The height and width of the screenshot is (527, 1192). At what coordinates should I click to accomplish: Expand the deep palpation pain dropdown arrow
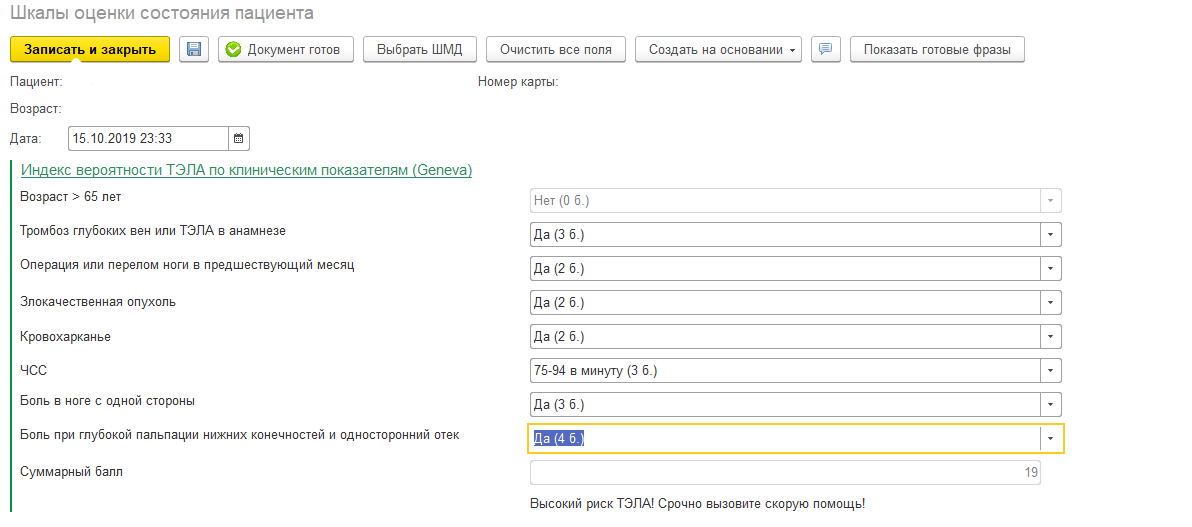(x=1050, y=438)
